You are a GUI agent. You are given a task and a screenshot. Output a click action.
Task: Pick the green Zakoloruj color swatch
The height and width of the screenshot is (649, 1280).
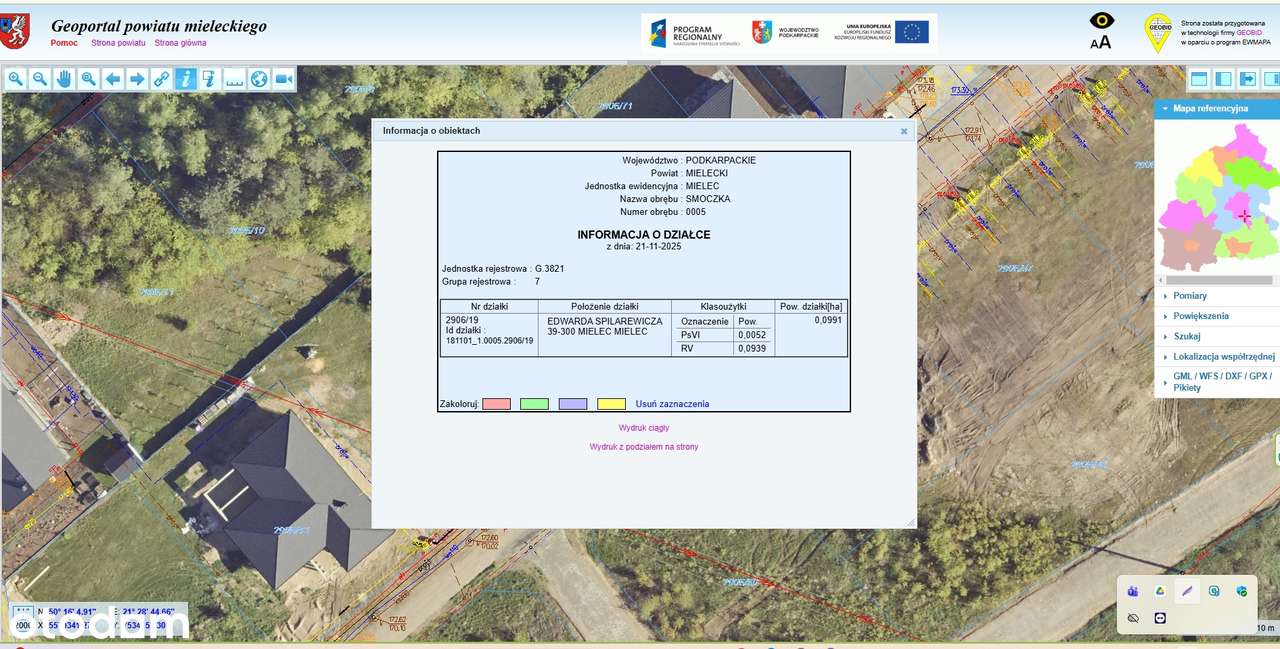coord(534,404)
